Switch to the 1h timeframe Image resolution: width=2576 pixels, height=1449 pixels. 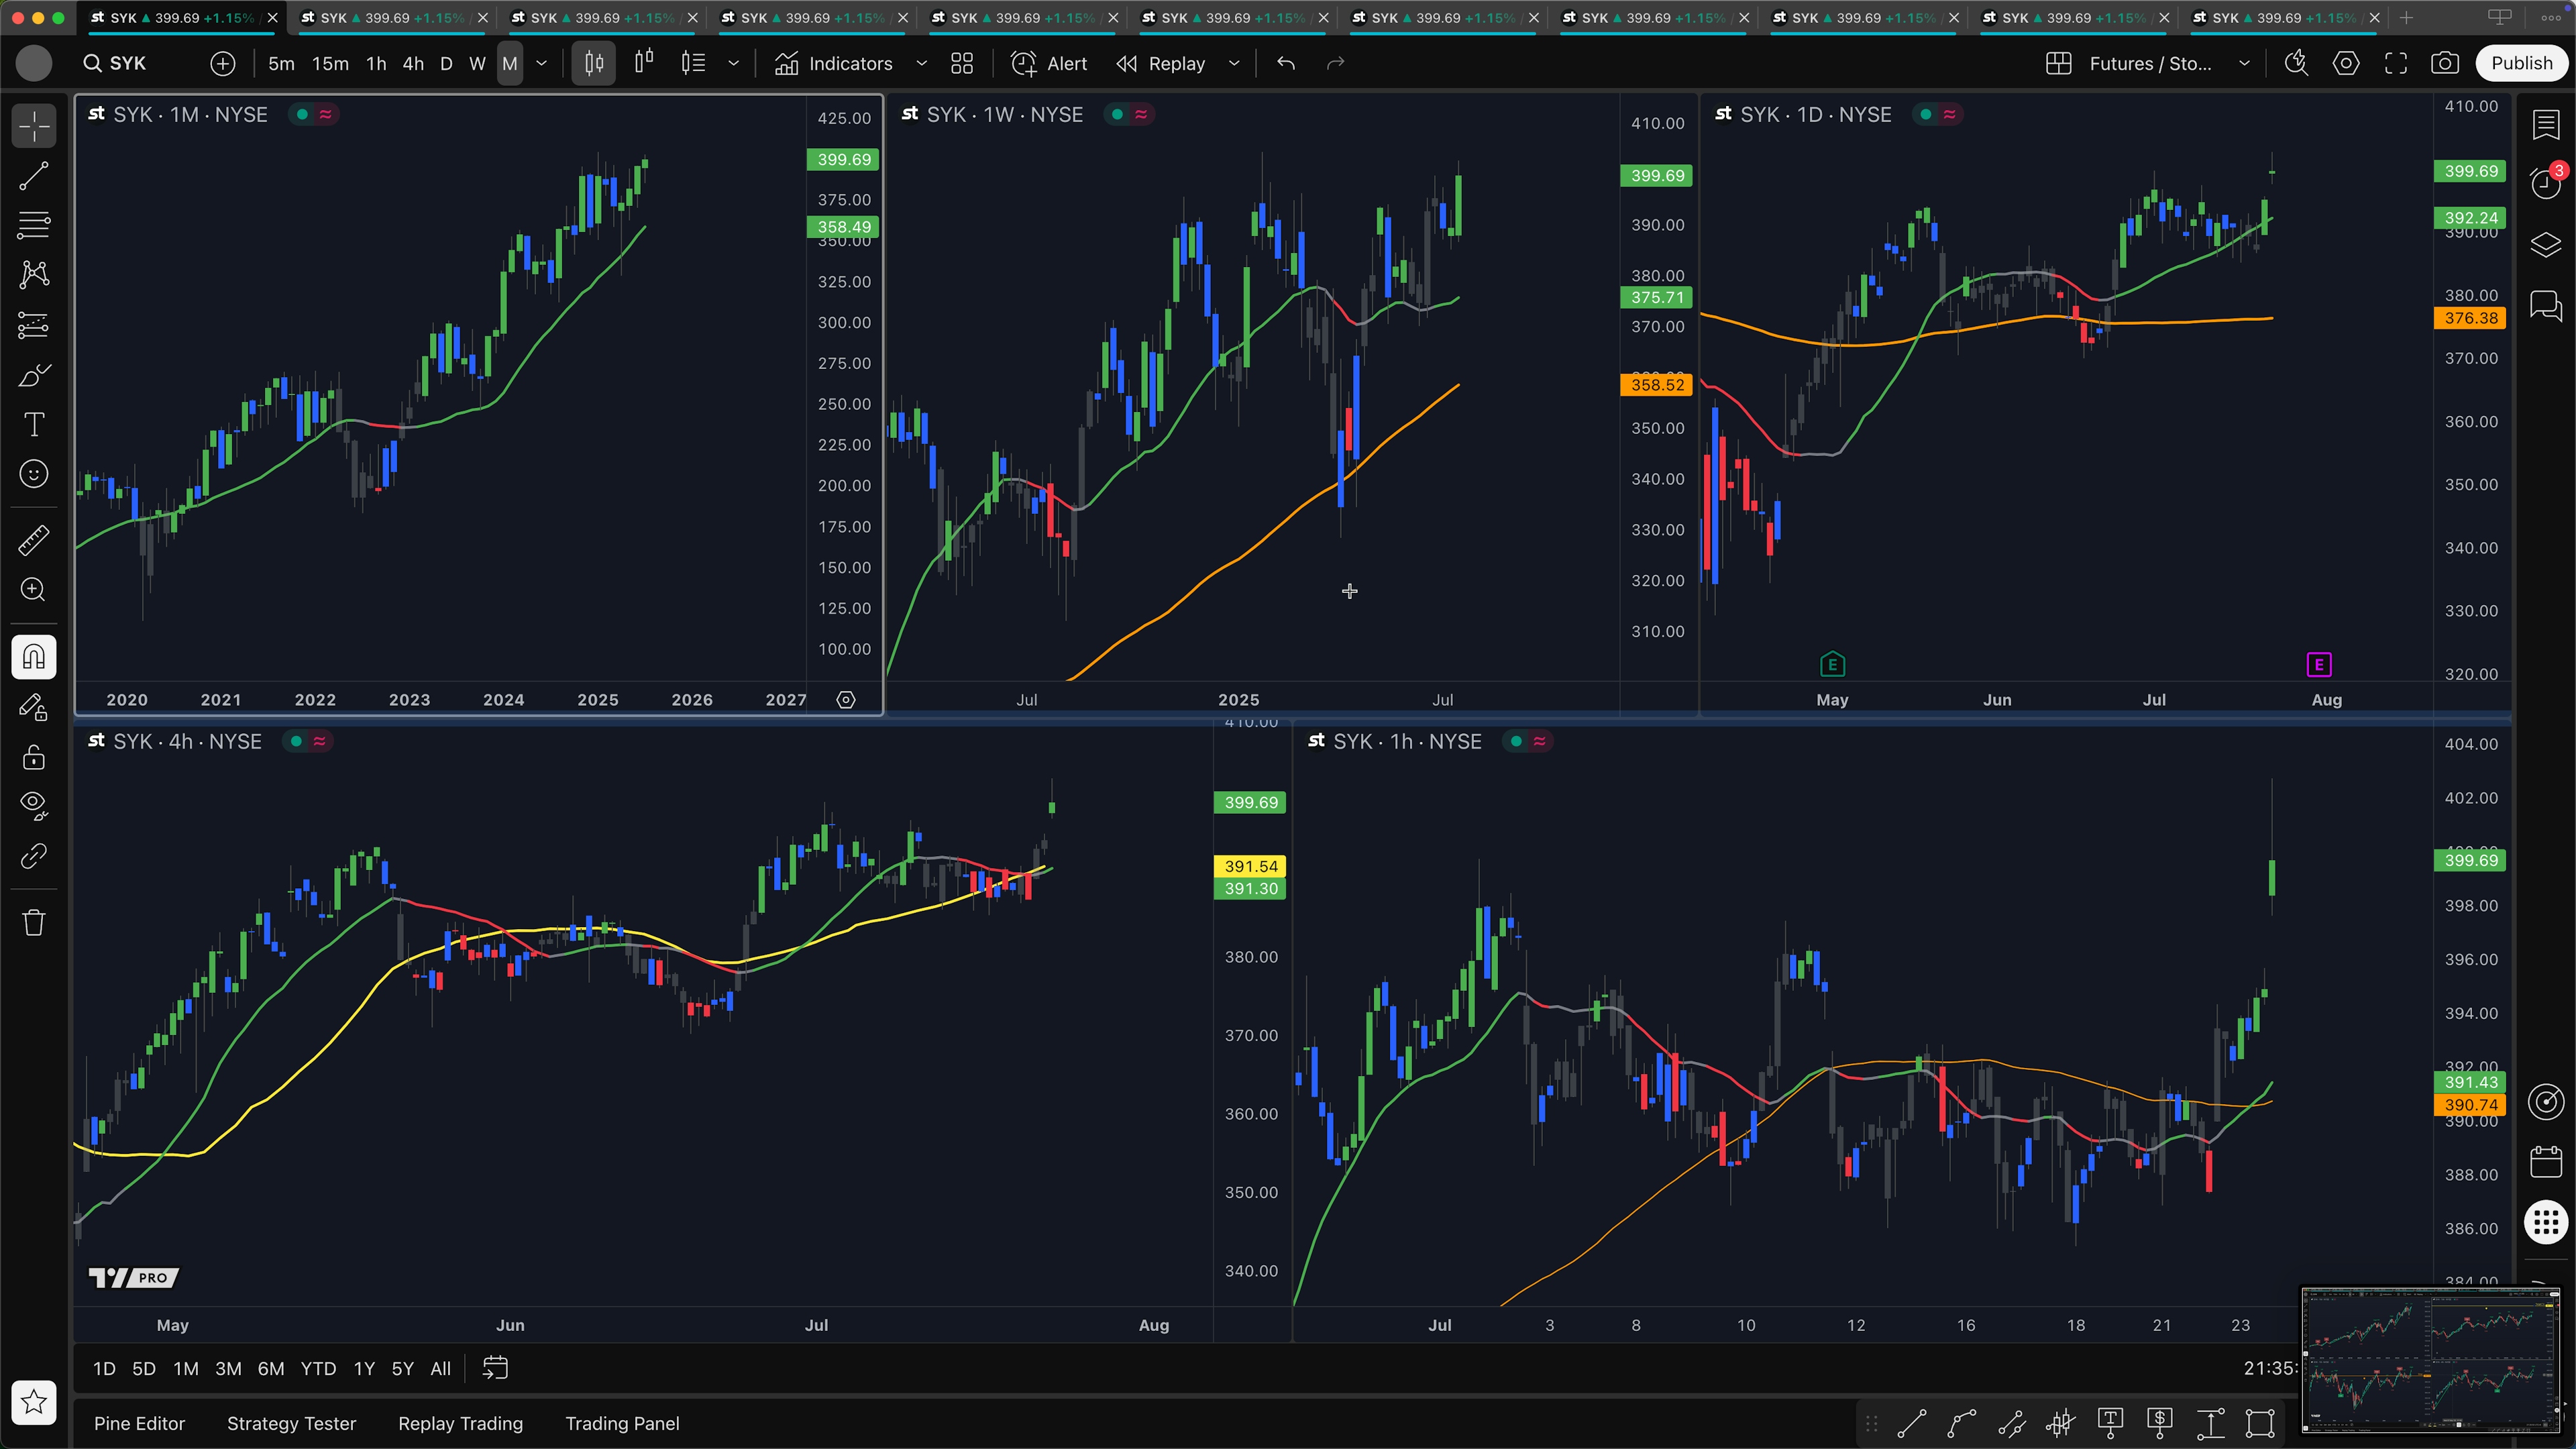coord(376,63)
